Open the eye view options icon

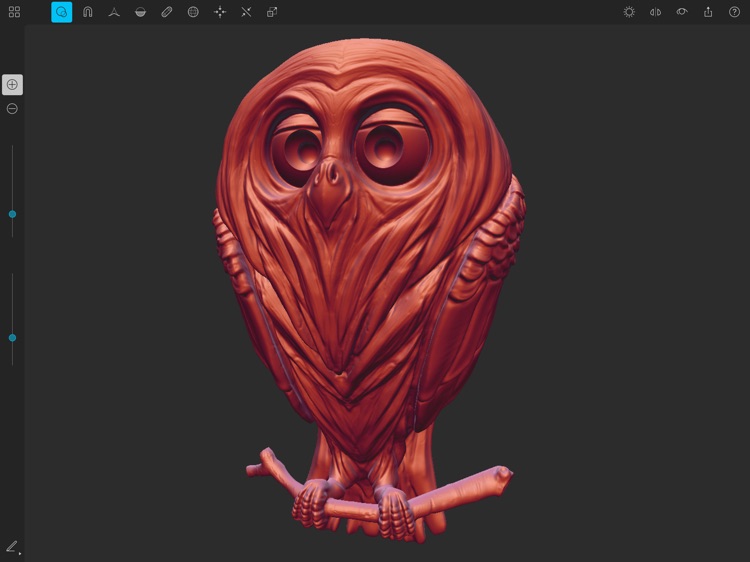tap(682, 11)
